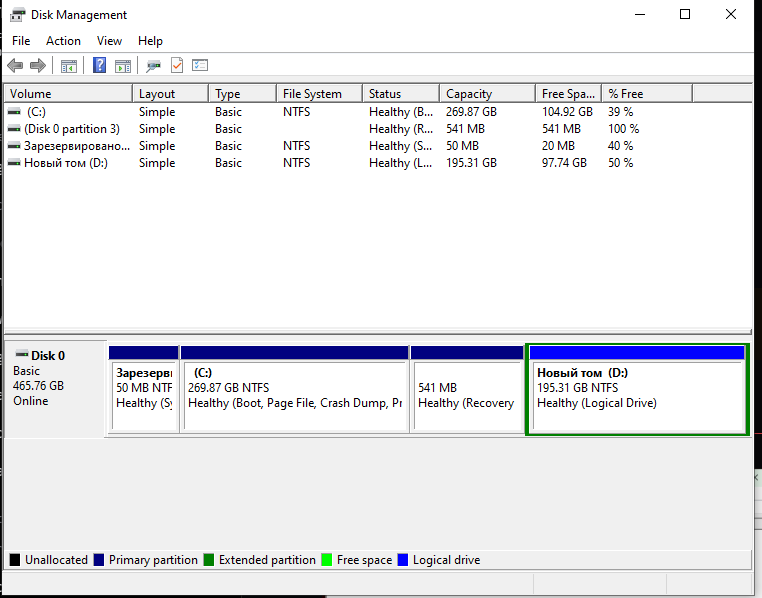Select the Новый том (D:) volume name
This screenshot has width=762, height=598.
click(66, 163)
